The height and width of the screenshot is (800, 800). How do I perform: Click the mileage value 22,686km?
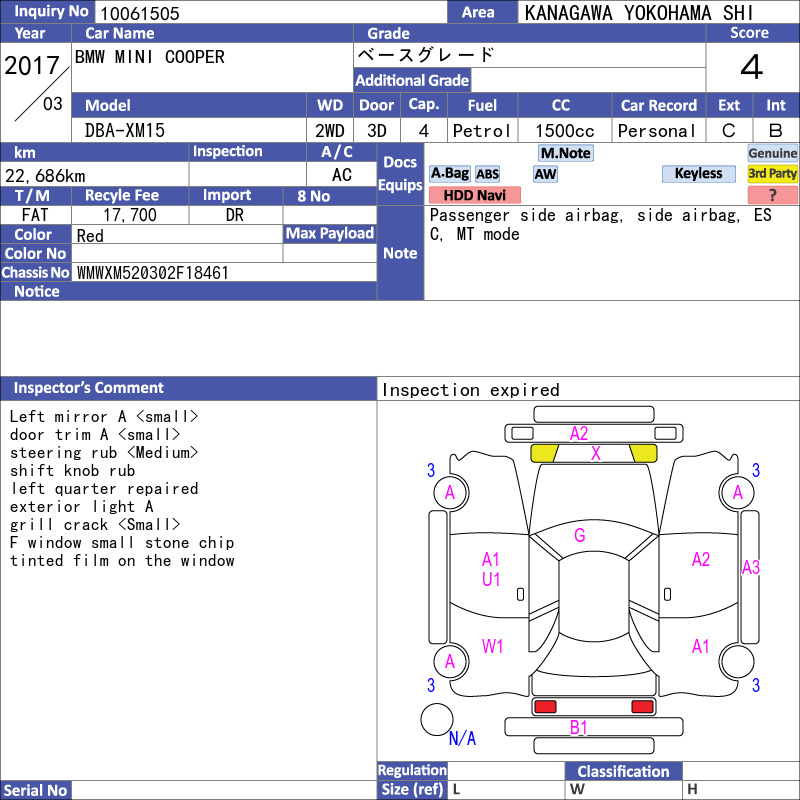click(x=45, y=176)
